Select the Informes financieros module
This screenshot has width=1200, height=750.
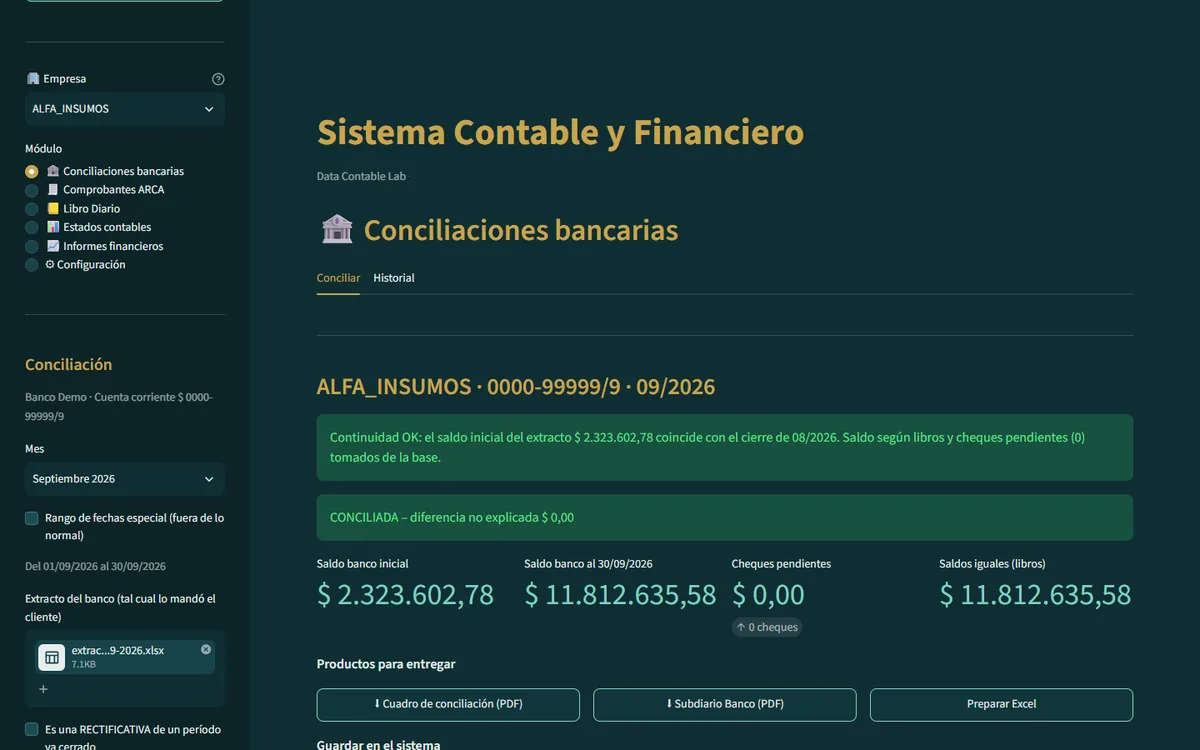coord(95,246)
